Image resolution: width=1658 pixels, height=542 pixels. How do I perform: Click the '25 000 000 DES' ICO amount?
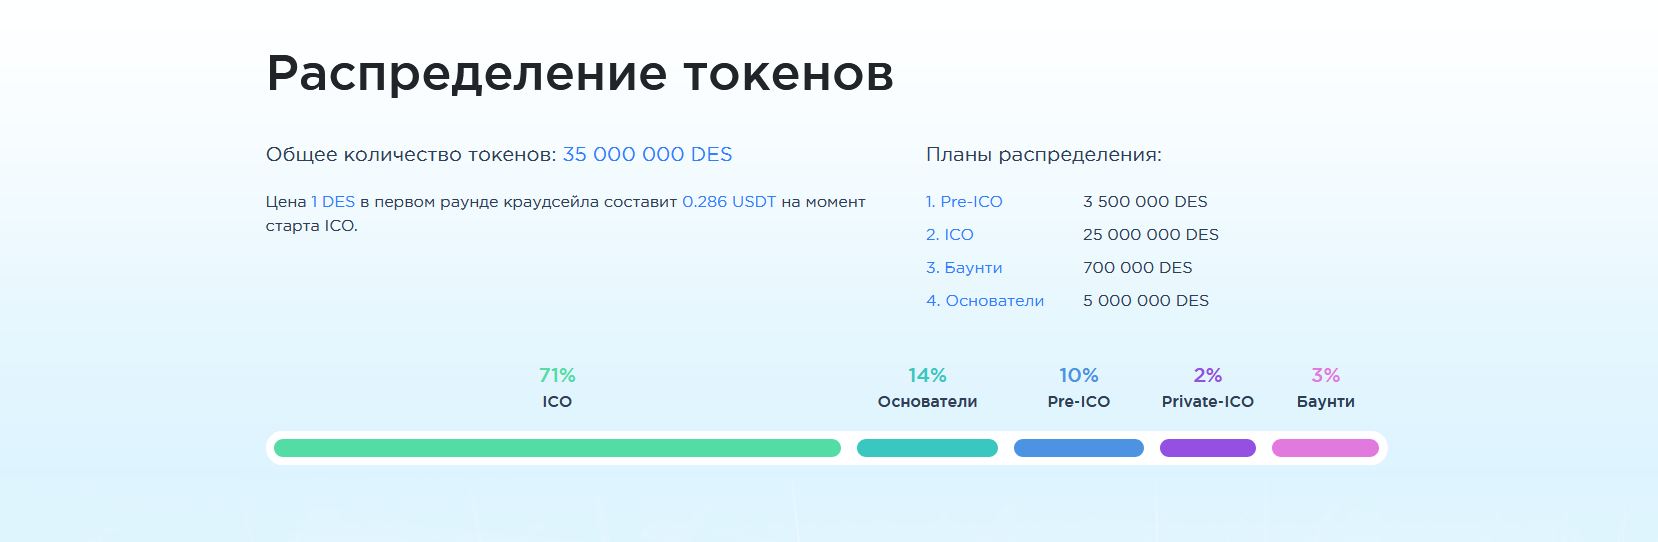click(1151, 234)
